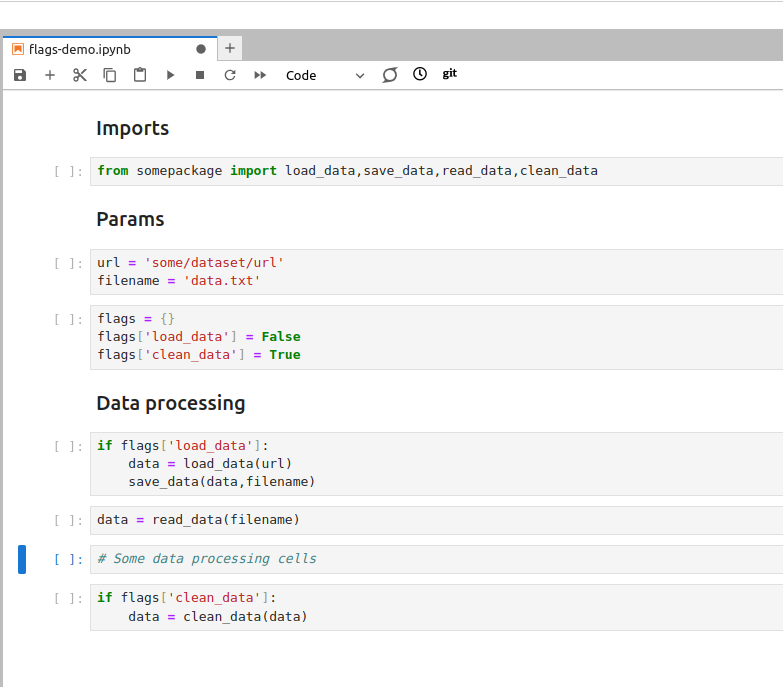Click the line flags['load_data'] = False
783x687 pixels.
click(x=199, y=337)
